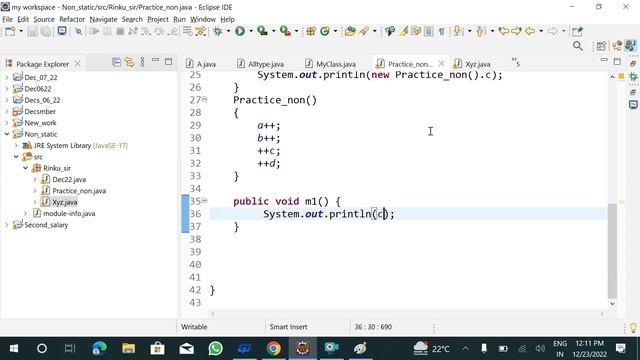
Task: Open the Run dropdown arrow
Action: coord(251,31)
